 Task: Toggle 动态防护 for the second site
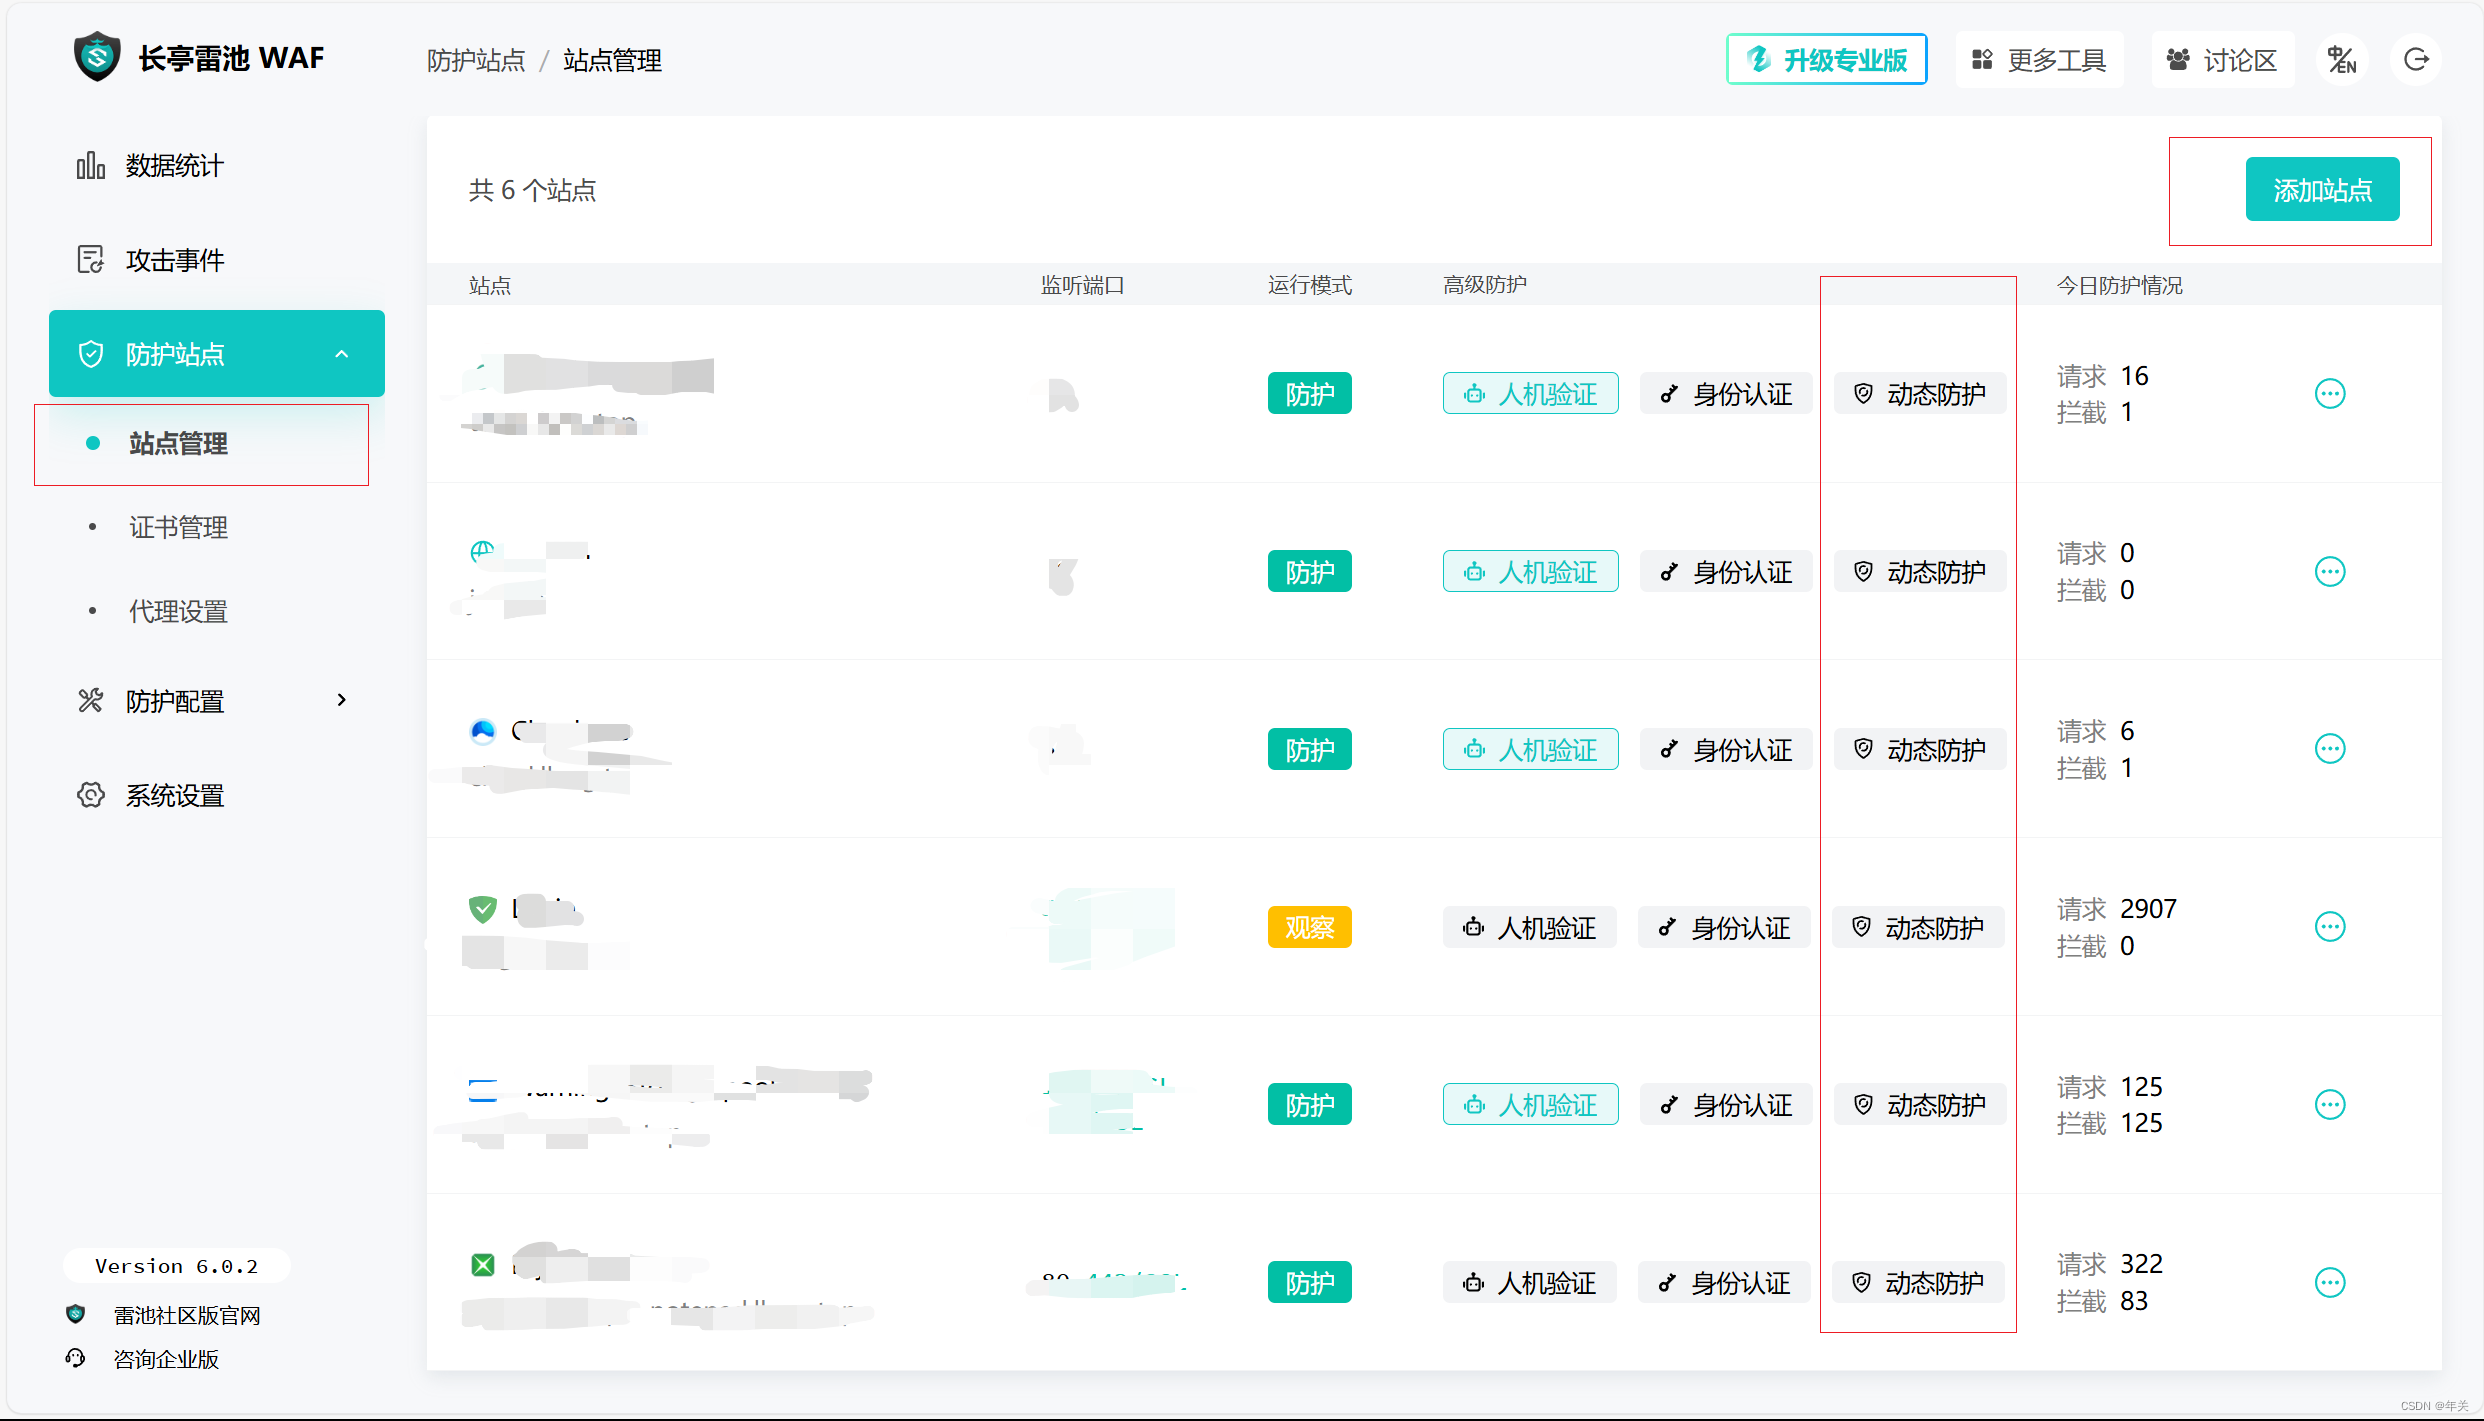point(1919,572)
